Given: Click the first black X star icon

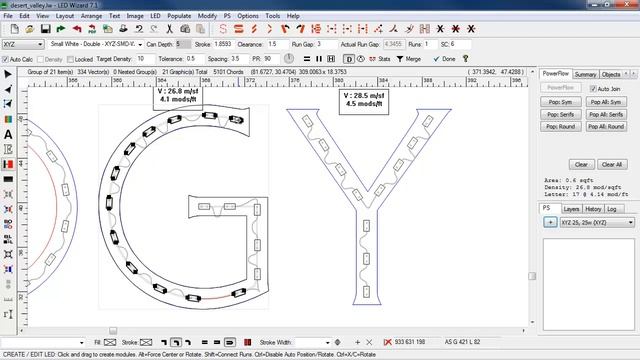Looking at the screenshot, I should (x=440, y=29).
